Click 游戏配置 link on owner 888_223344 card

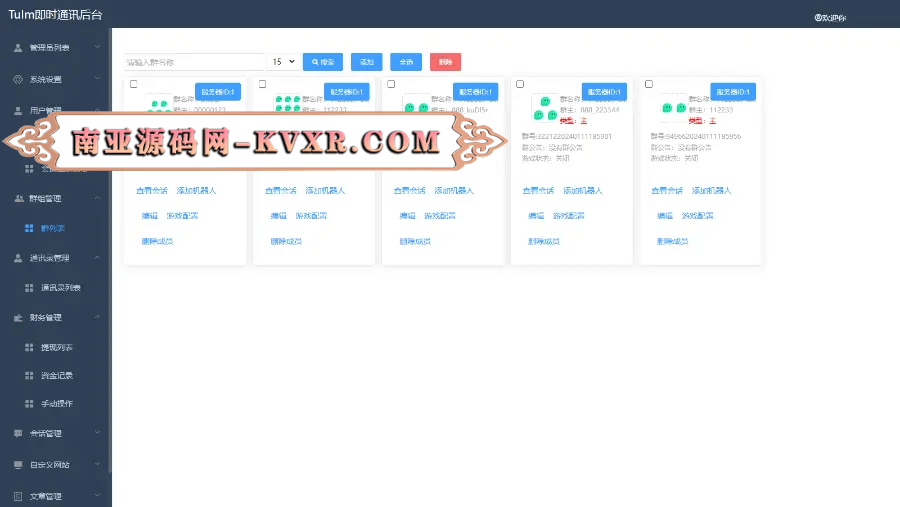[569, 216]
